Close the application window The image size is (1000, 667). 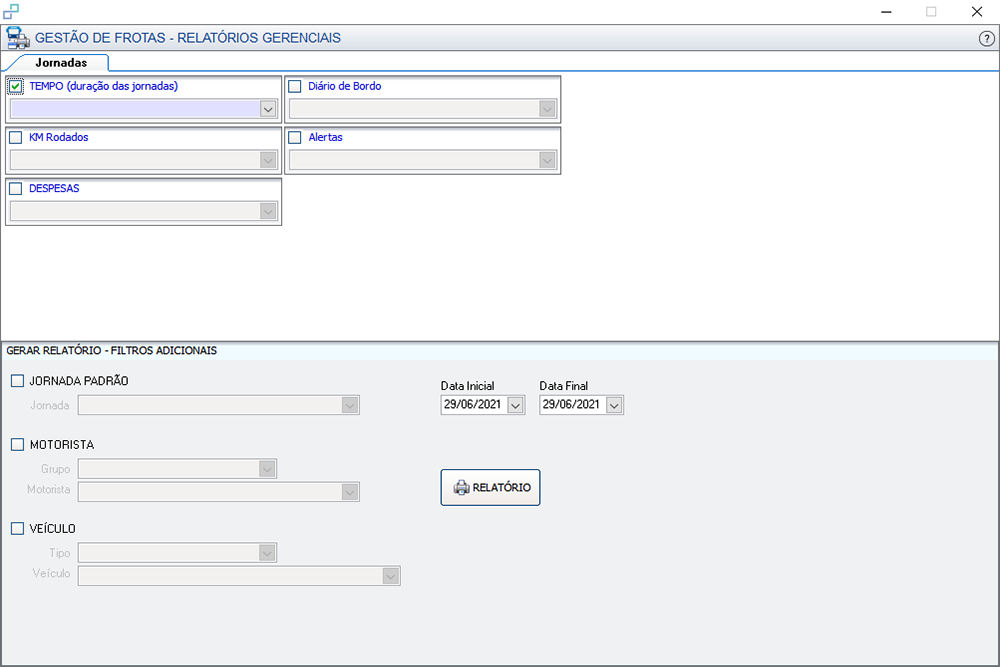coord(976,11)
